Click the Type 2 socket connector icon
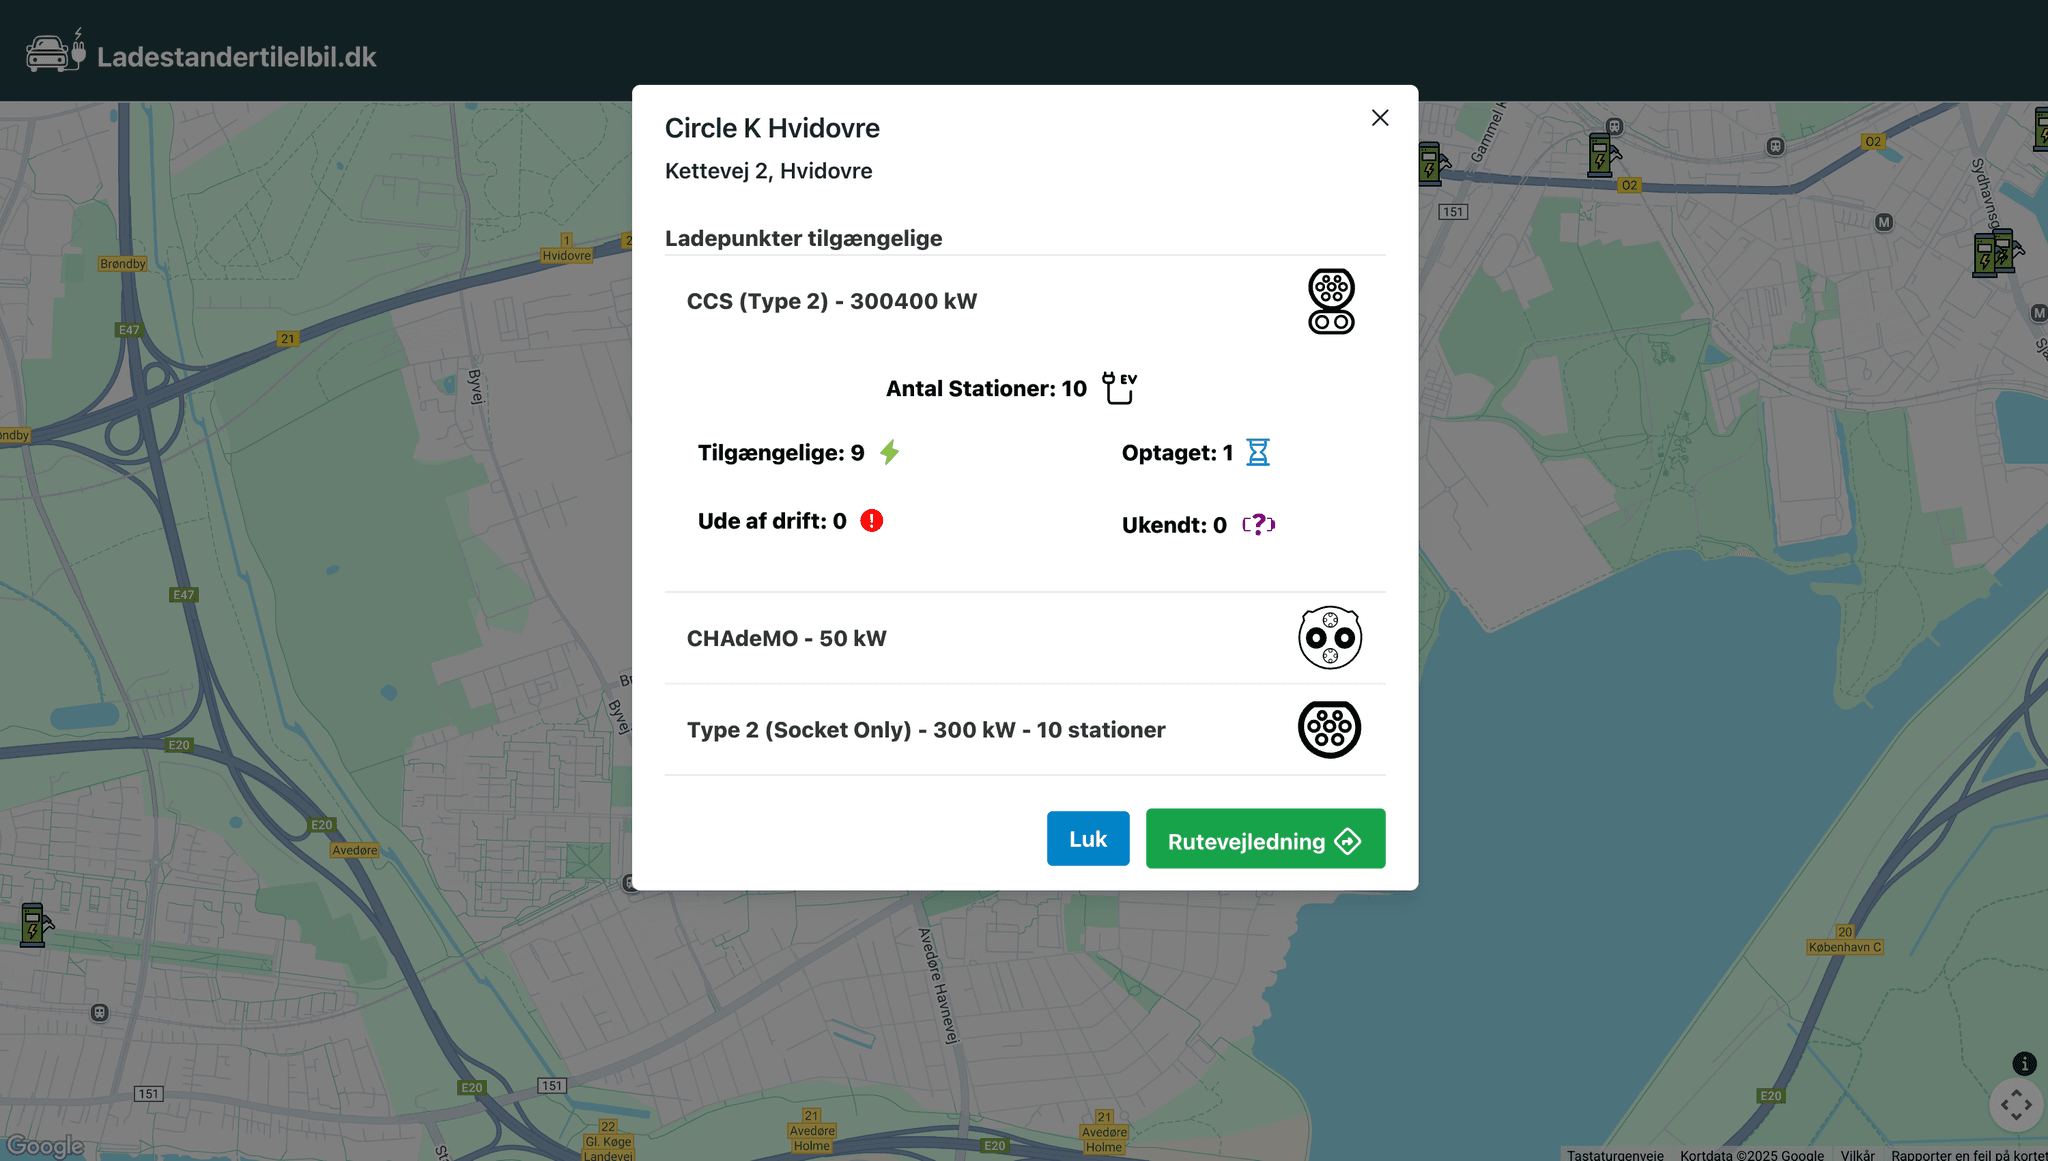The image size is (2048, 1161). [x=1329, y=729]
